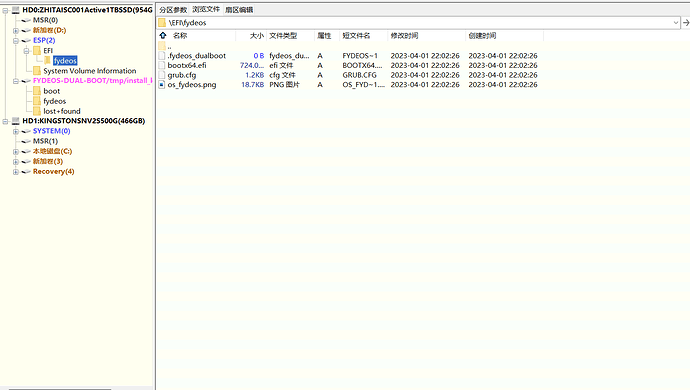Click the 18.7KB size cell

(x=253, y=85)
